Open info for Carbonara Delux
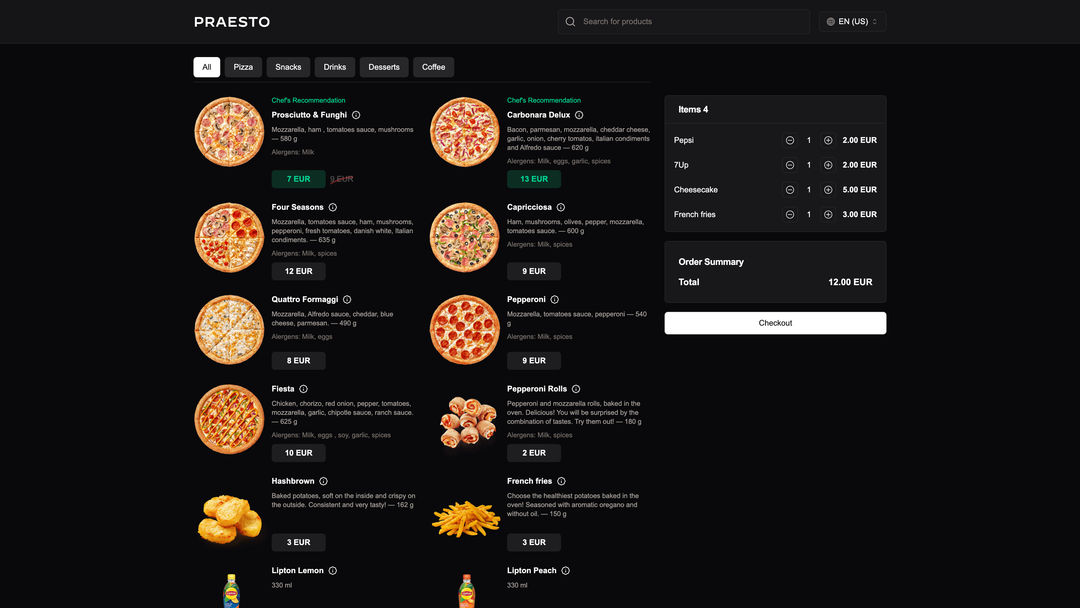 [x=579, y=115]
